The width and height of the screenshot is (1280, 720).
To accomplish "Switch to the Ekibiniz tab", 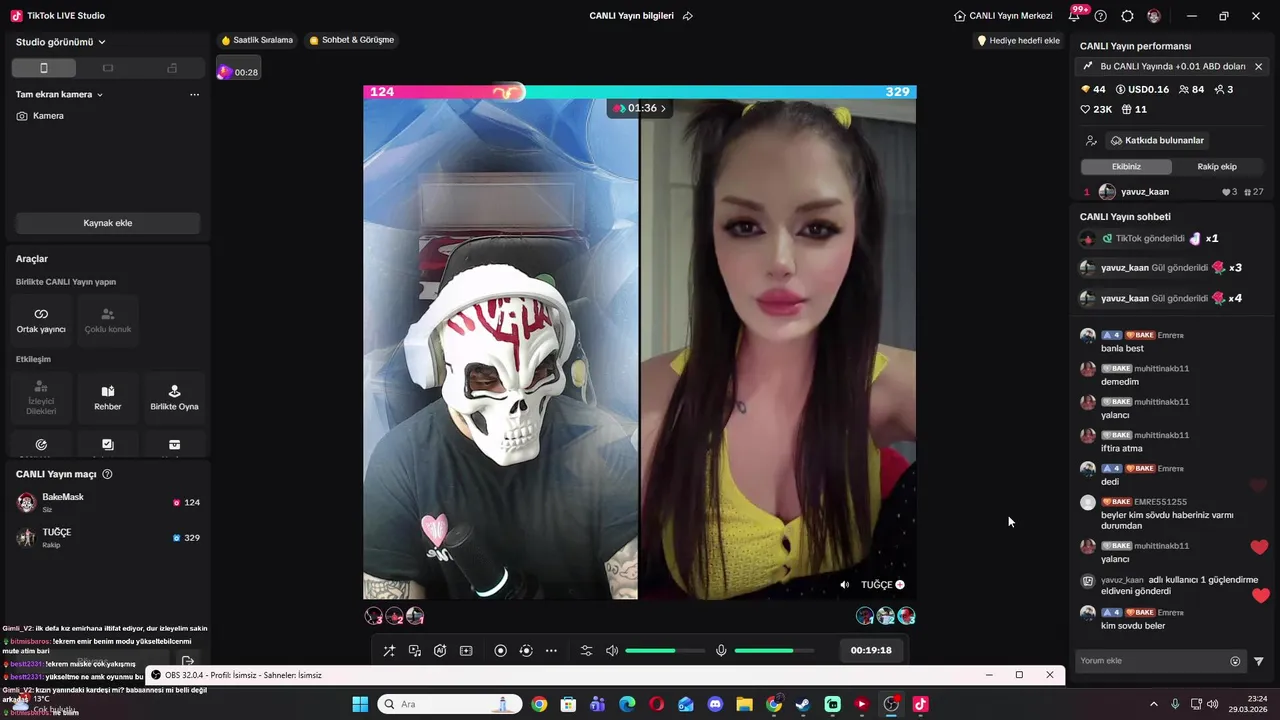I will [x=1126, y=166].
